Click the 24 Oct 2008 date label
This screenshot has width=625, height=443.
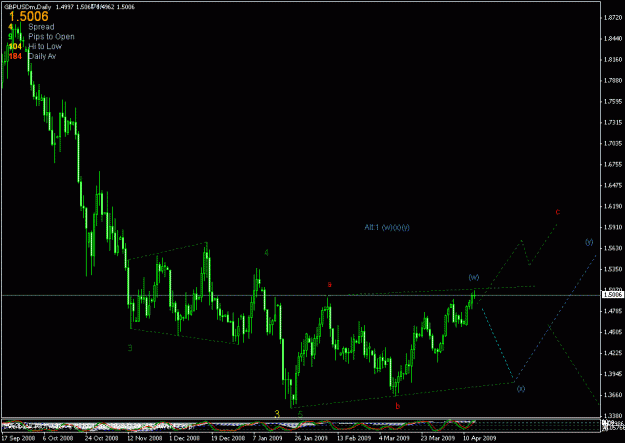(101, 438)
